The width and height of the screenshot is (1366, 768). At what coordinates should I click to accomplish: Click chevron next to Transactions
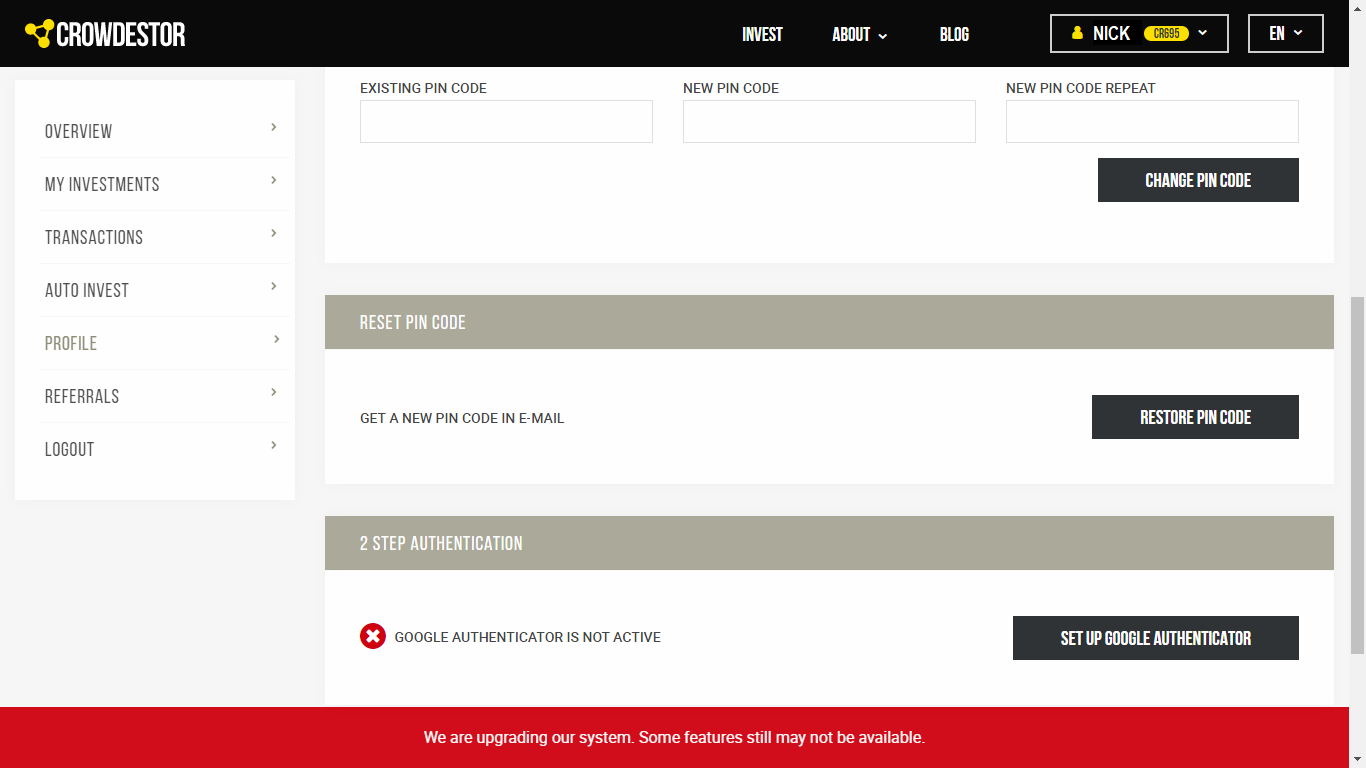pyautogui.click(x=274, y=233)
